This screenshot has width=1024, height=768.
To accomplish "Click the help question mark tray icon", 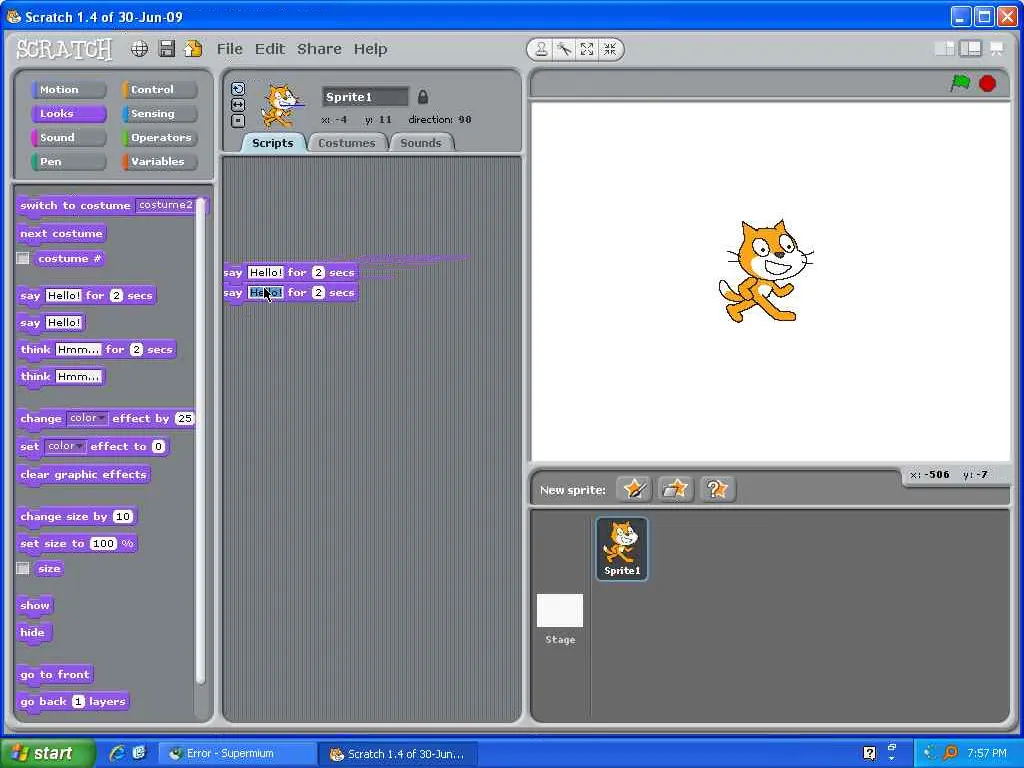I will click(x=869, y=754).
